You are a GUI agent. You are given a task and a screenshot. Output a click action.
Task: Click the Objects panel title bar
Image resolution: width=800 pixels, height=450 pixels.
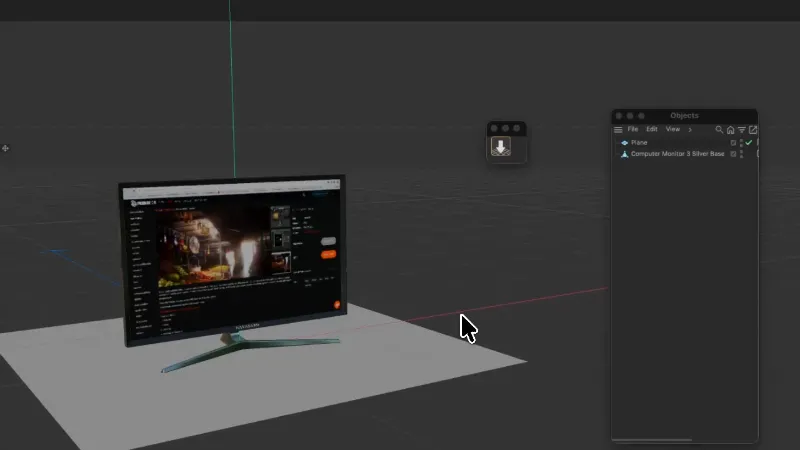[684, 116]
